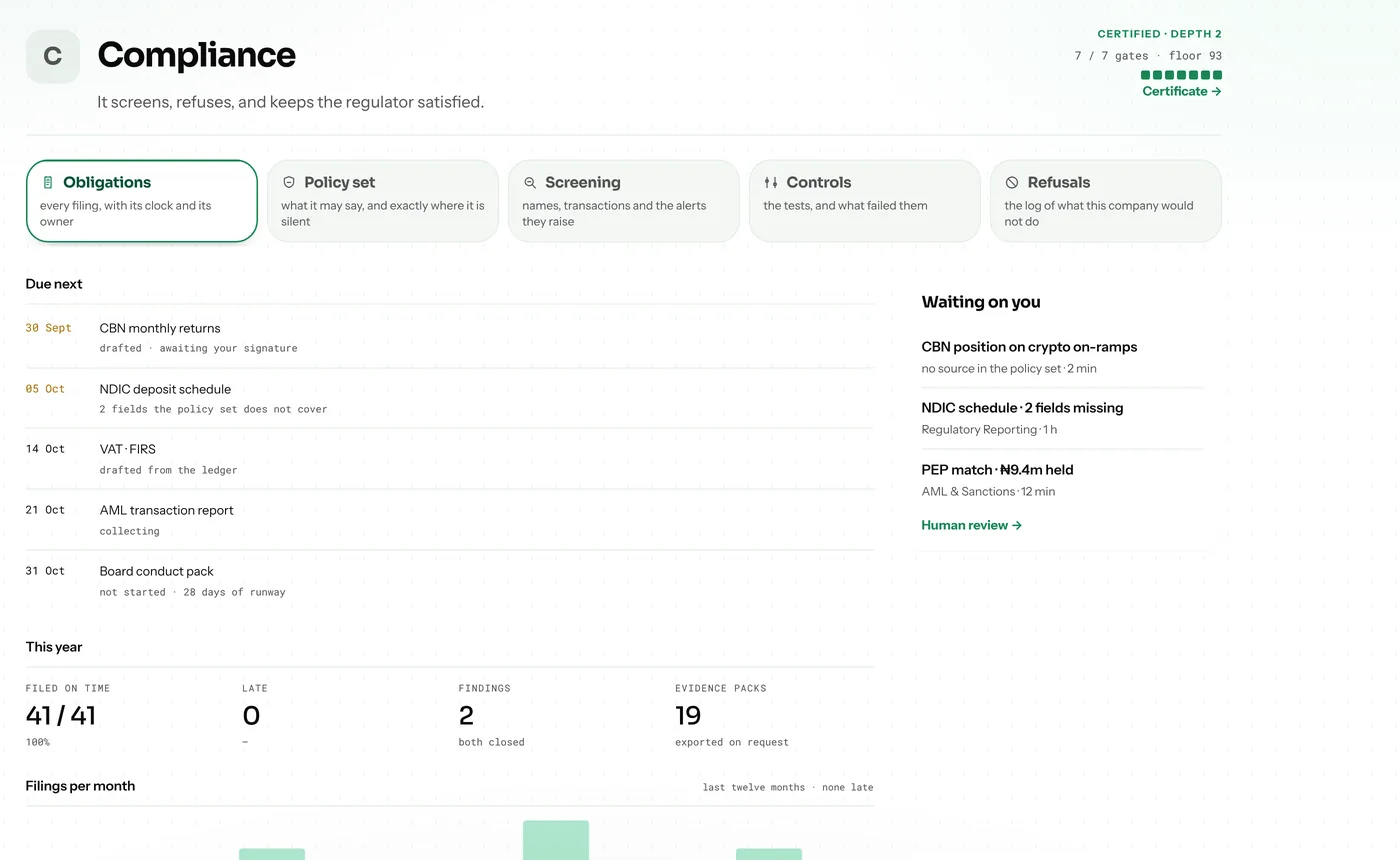This screenshot has width=1400, height=860.
Task: Open the NDIC deposit schedule filing
Action: [450, 398]
